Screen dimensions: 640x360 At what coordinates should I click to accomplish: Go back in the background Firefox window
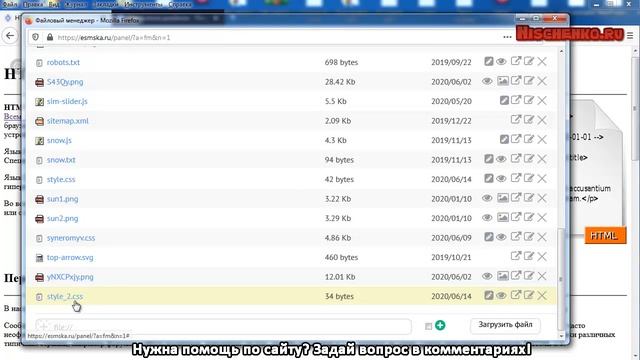[x=10, y=36]
